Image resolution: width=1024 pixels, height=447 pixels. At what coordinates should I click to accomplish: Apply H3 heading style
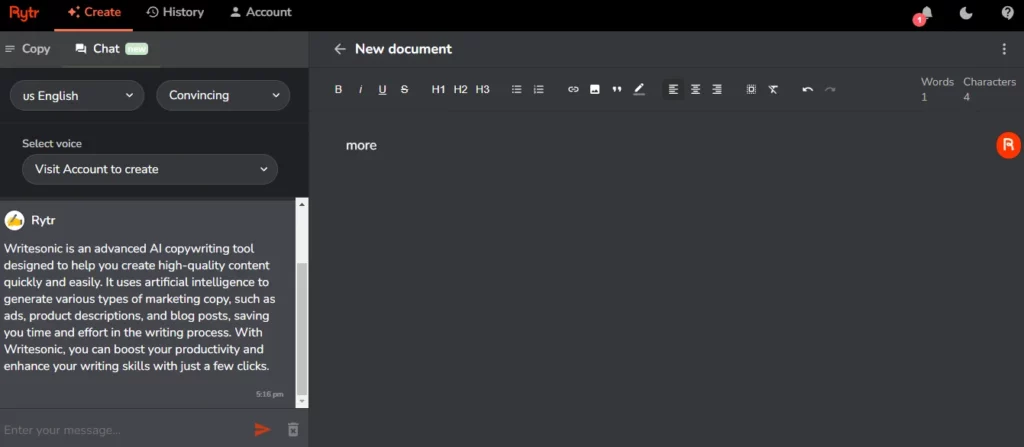click(x=483, y=90)
